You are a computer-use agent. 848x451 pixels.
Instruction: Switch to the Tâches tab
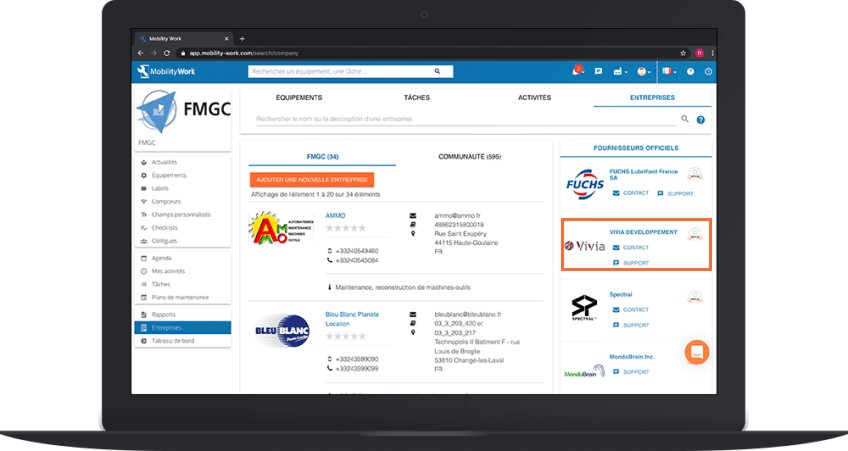coord(416,98)
